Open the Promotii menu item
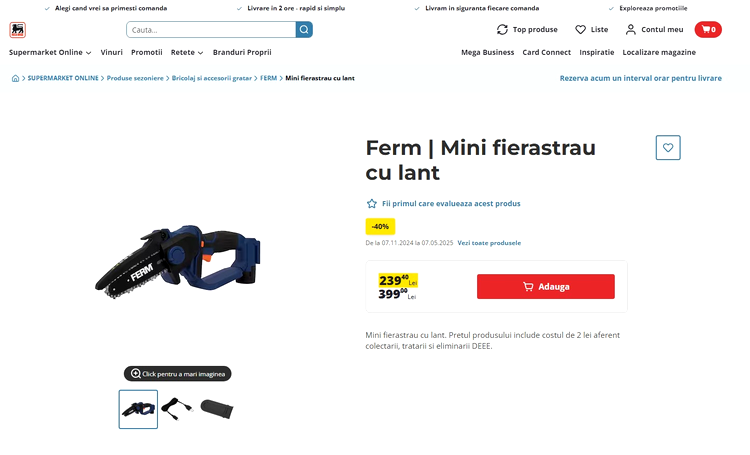Screen dimensions: 750x455 (x=147, y=53)
